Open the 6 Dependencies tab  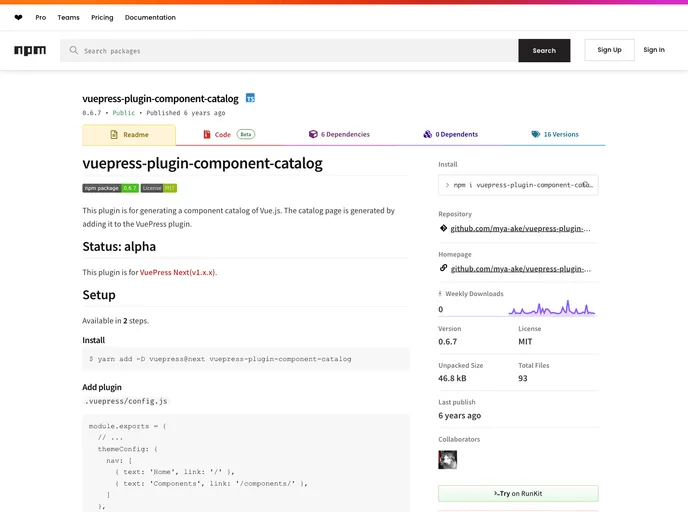(339, 134)
